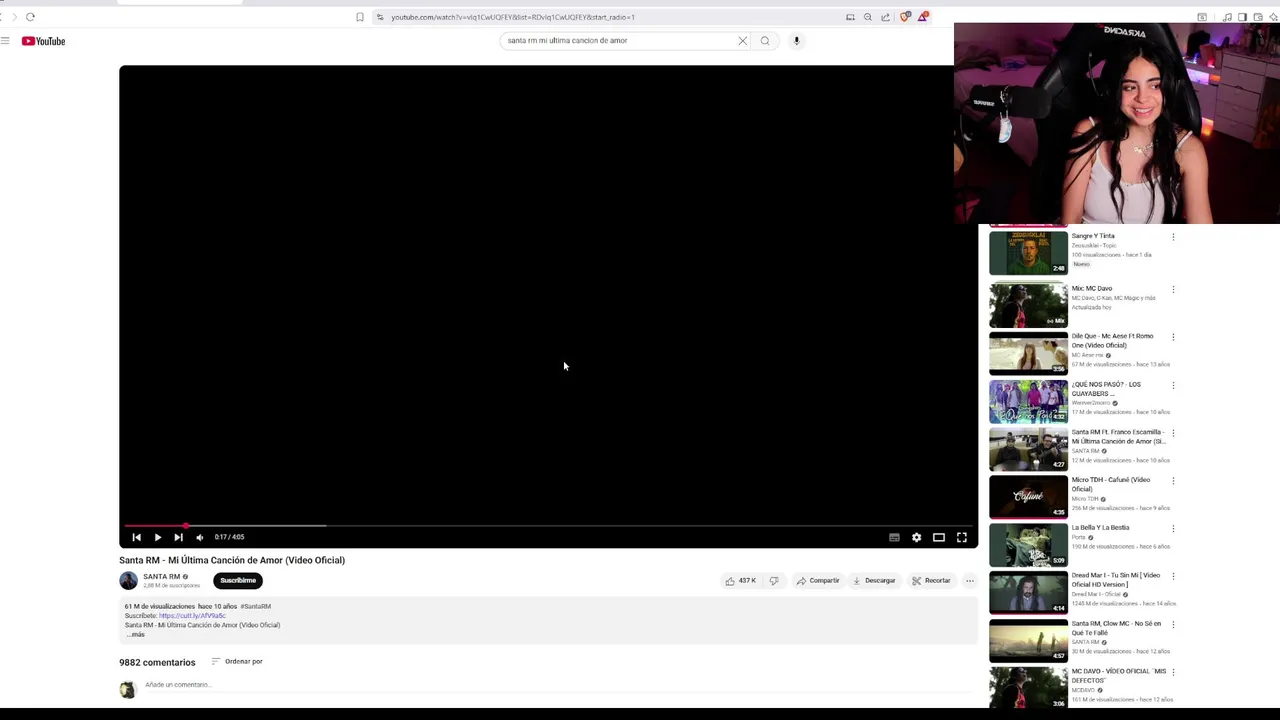This screenshot has width=1280, height=720.
Task: Open the Ordenar por comment sorting dropdown
Action: (237, 662)
